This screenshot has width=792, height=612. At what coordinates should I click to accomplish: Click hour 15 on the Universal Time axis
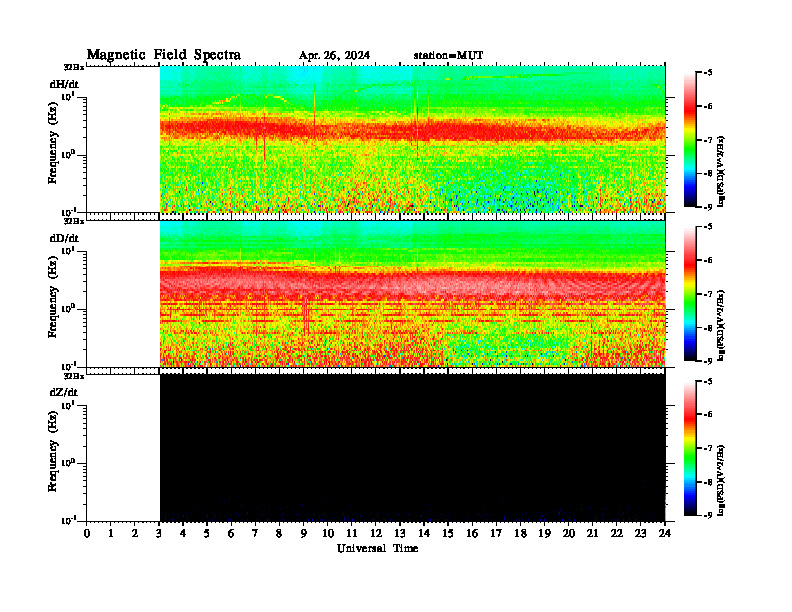(448, 533)
